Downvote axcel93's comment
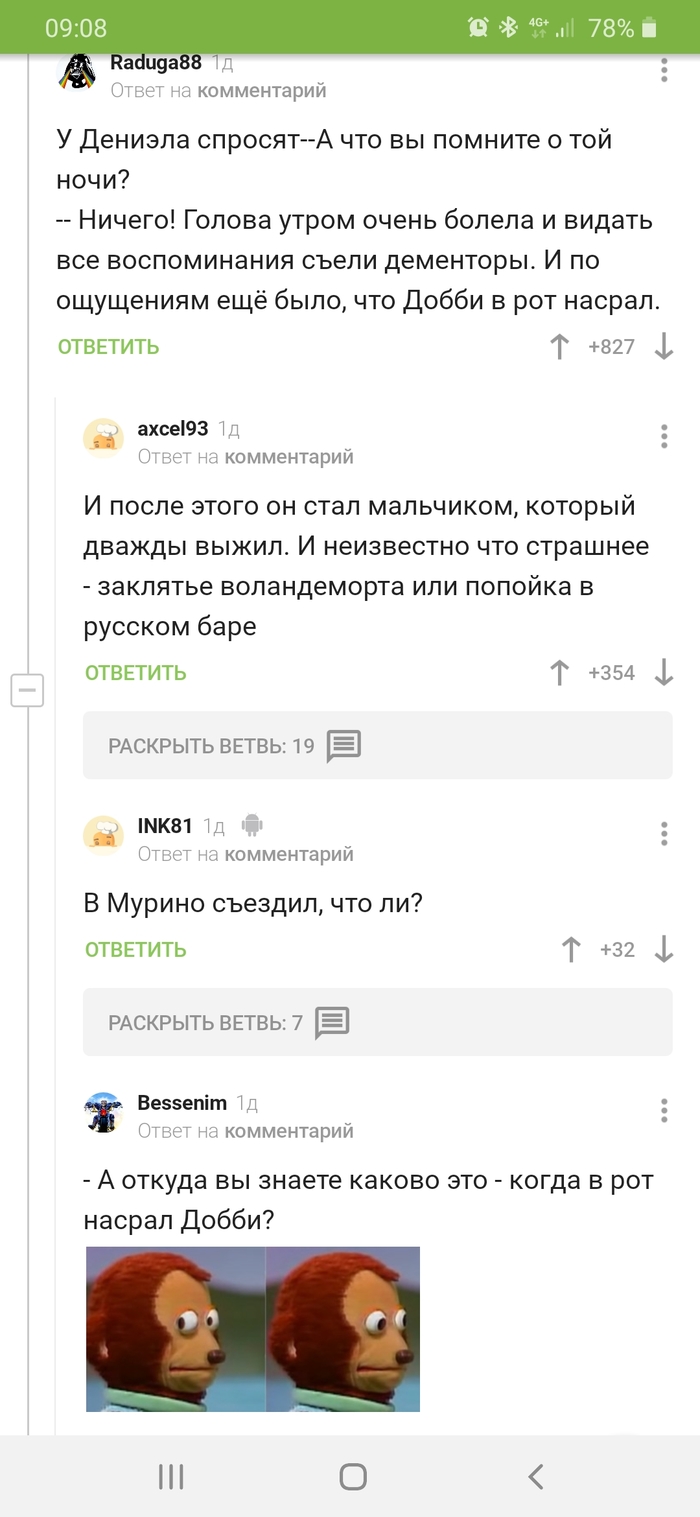700x1517 pixels. (664, 673)
